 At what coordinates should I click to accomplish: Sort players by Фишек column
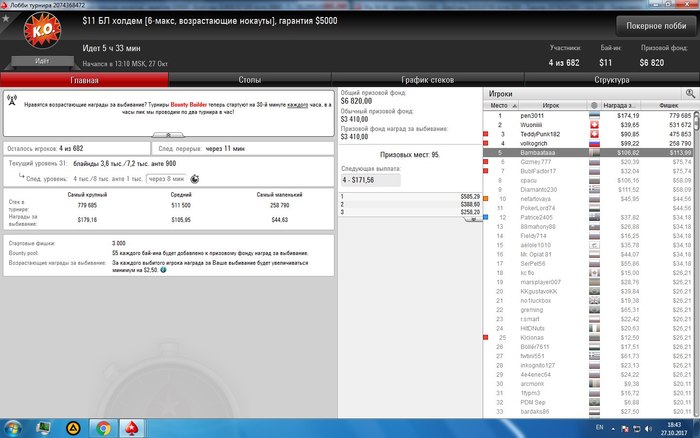click(x=667, y=105)
